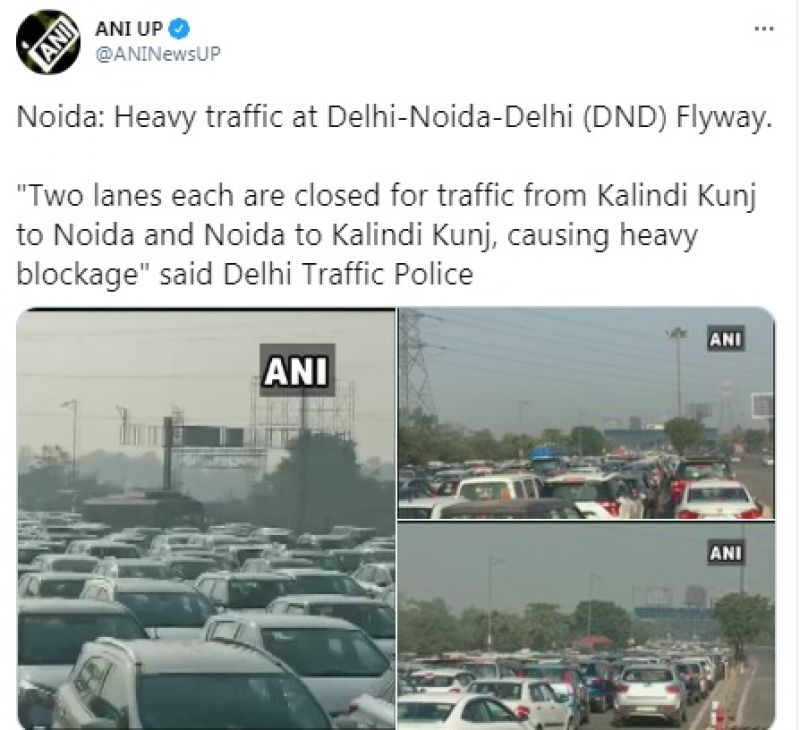The width and height of the screenshot is (800, 730).
Task: Click the ANI watermark on top-right photo
Action: (x=725, y=339)
